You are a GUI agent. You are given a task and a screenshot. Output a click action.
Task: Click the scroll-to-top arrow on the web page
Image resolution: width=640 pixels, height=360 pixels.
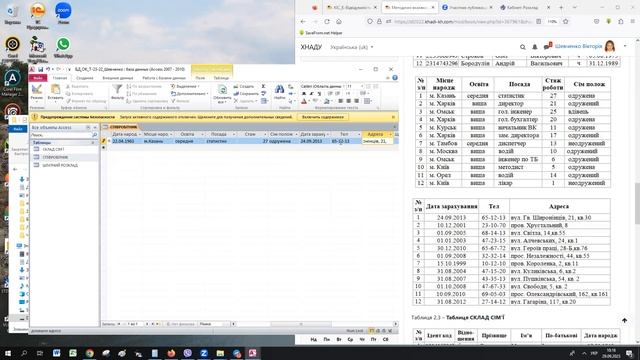click(624, 320)
